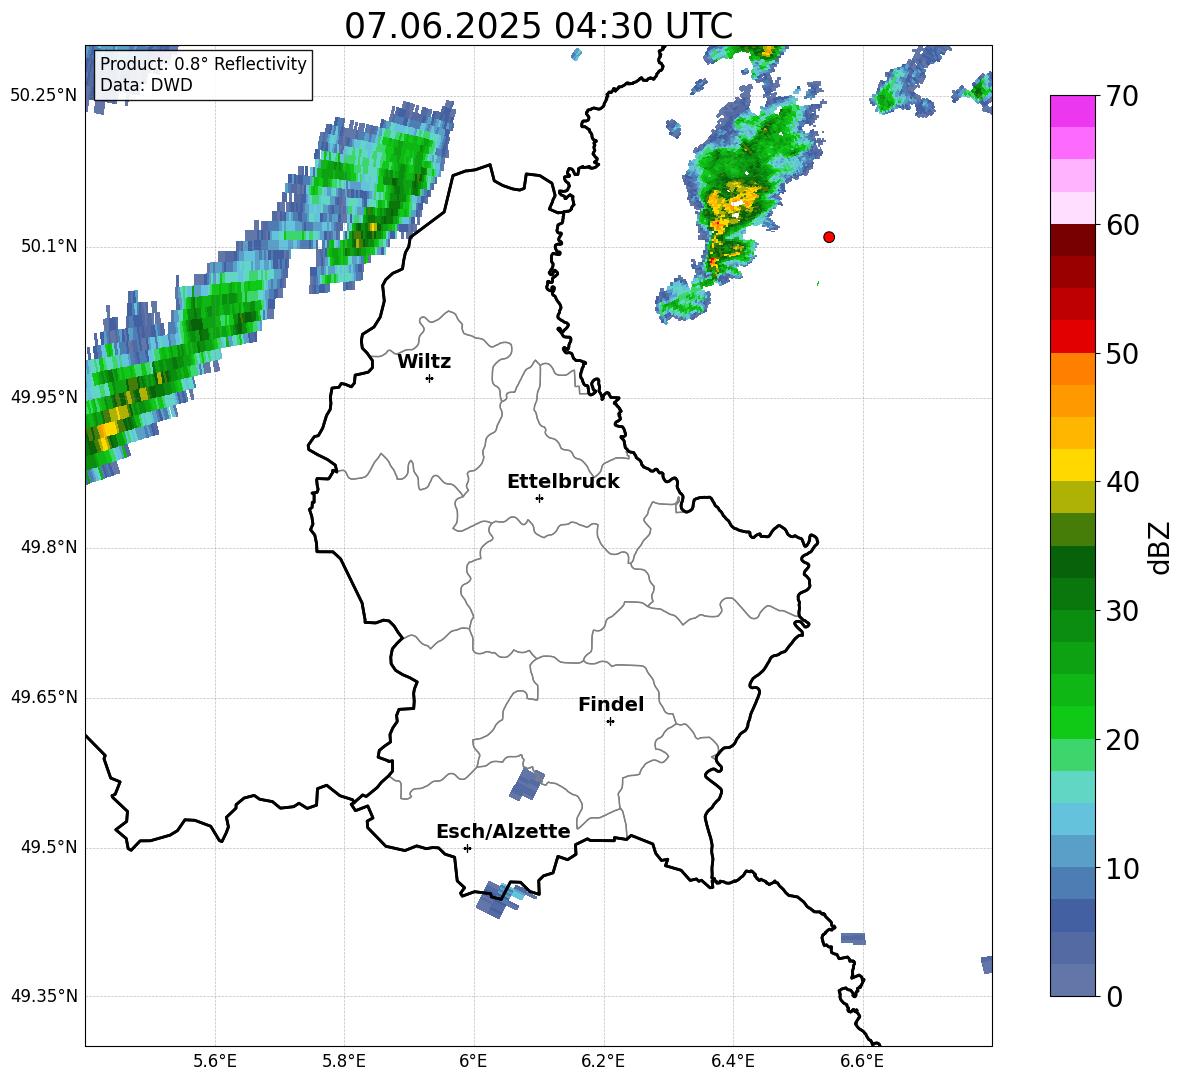Click the 49.5°N latitude label

49,847
